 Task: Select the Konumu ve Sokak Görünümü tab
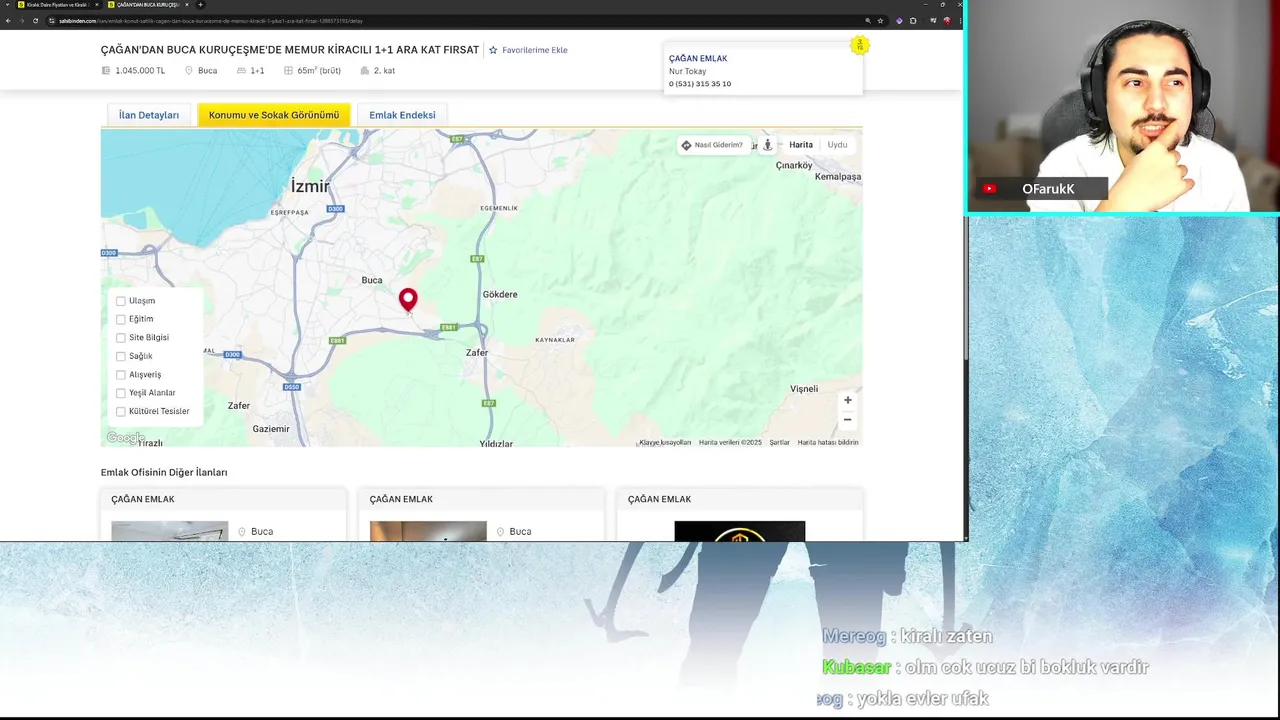pyautogui.click(x=274, y=115)
